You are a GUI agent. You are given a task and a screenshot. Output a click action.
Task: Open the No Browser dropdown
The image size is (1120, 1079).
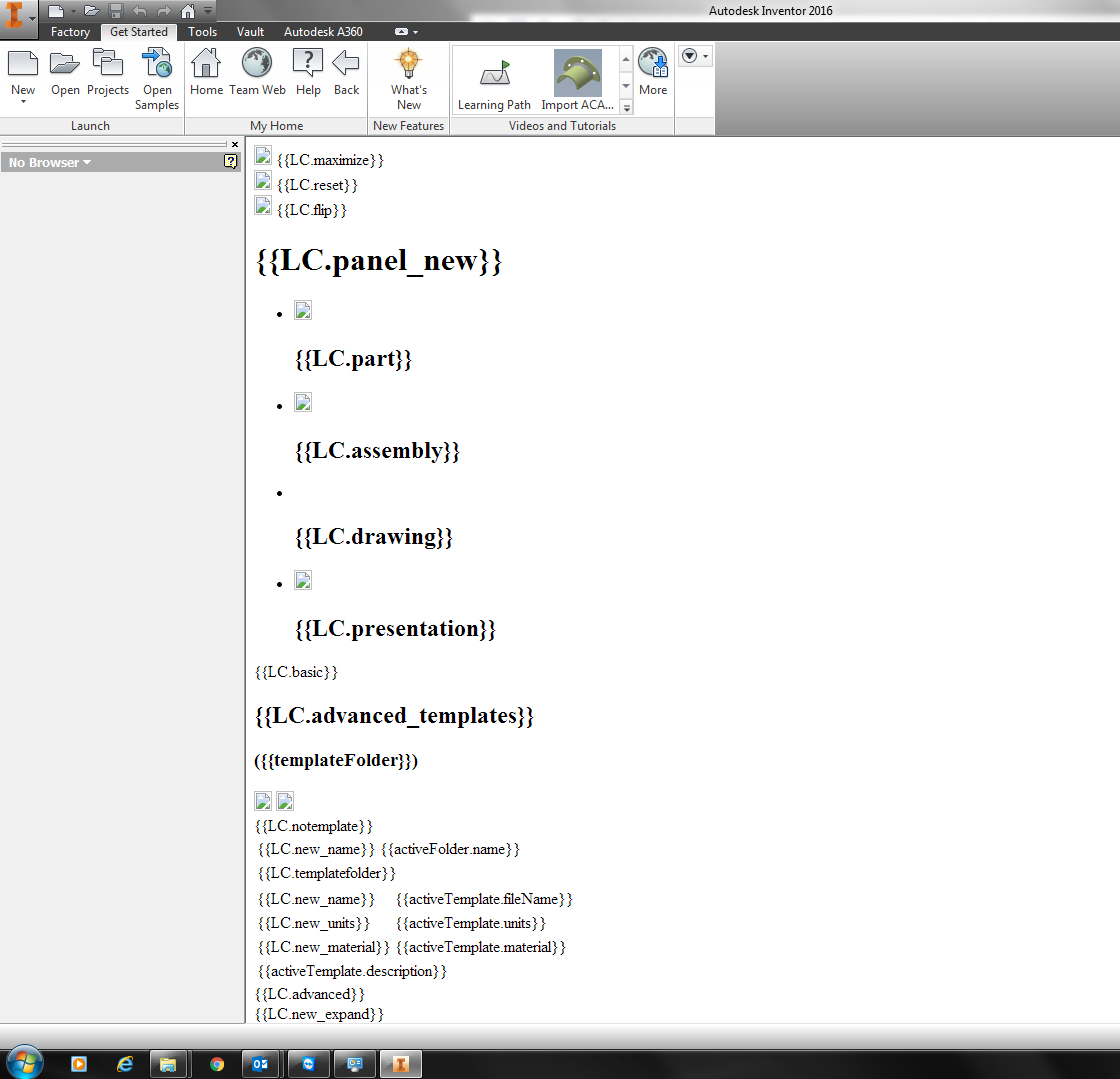[x=50, y=163]
